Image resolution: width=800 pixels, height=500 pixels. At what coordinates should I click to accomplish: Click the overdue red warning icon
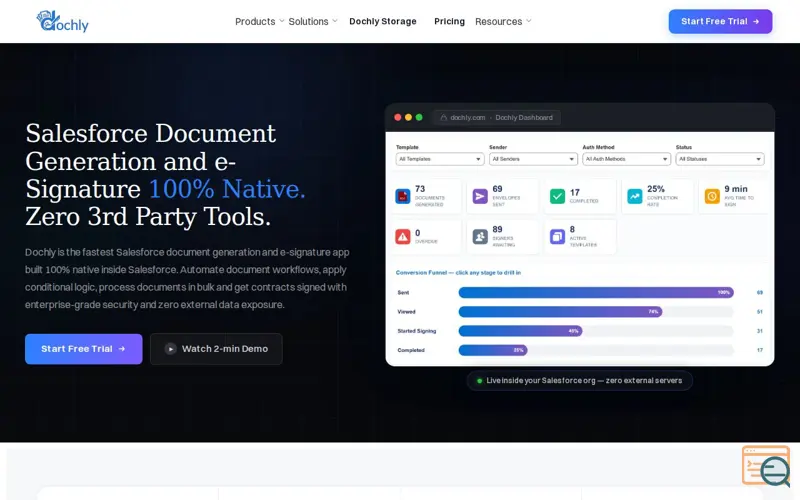(403, 237)
